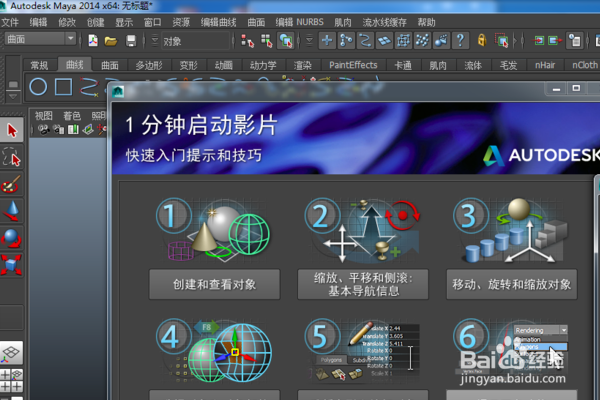This screenshot has height=400, width=600.
Task: Select by component type mode icon
Action: tap(286, 41)
